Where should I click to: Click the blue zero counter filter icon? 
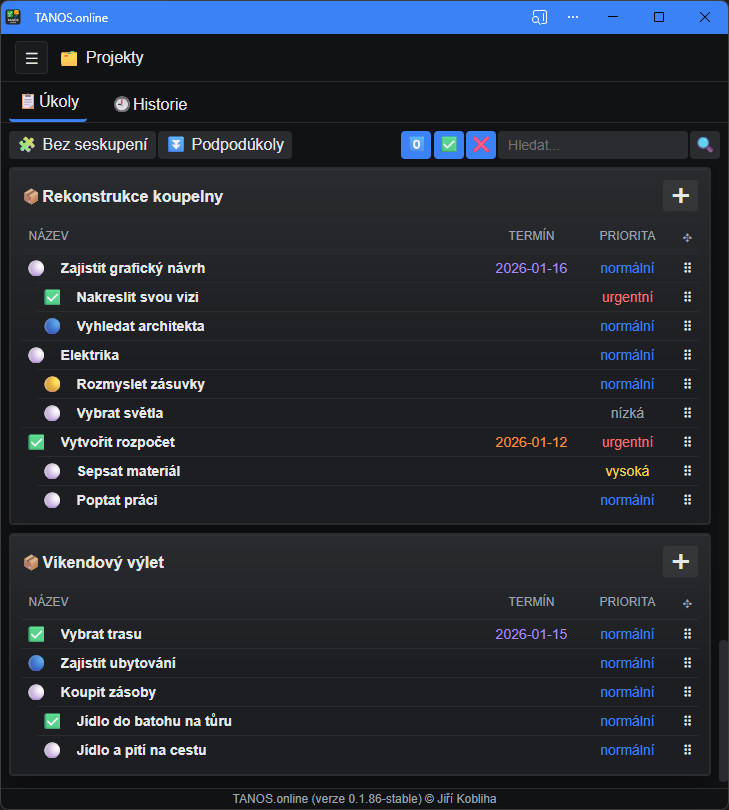coord(416,145)
